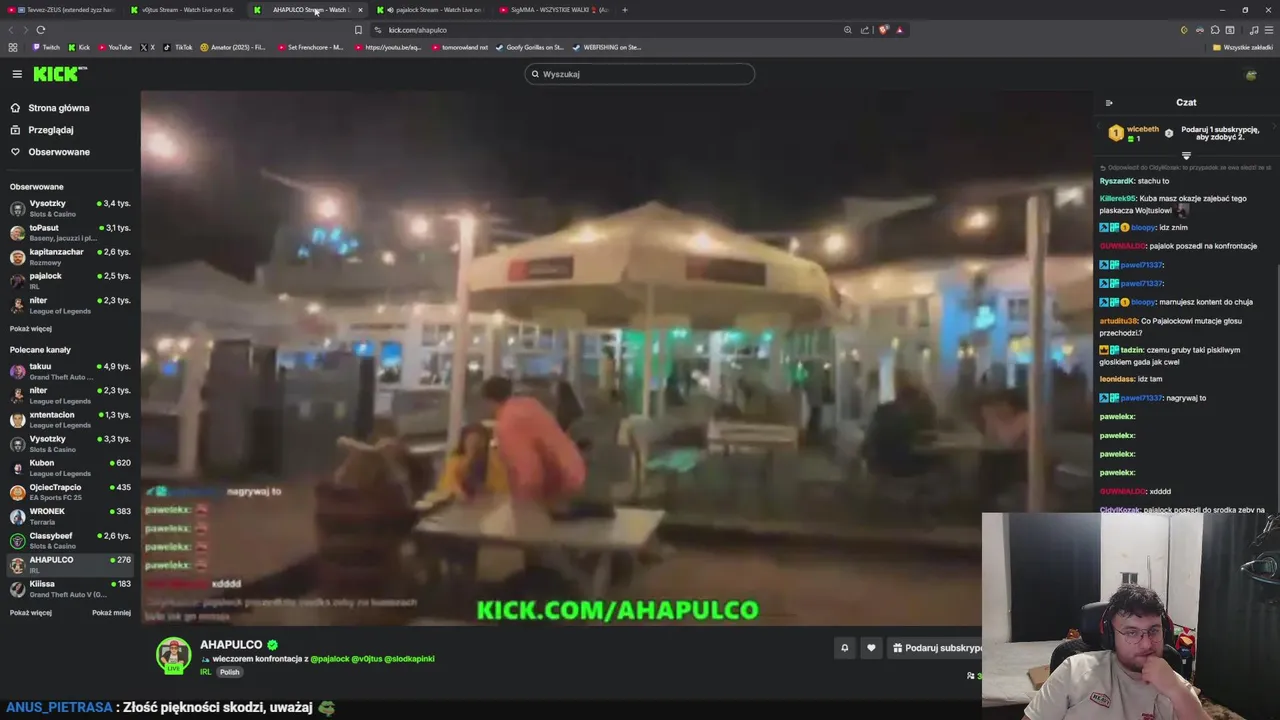Click the AHAPULCO streamer avatar below the video
The width and height of the screenshot is (1280, 720).
[173, 655]
